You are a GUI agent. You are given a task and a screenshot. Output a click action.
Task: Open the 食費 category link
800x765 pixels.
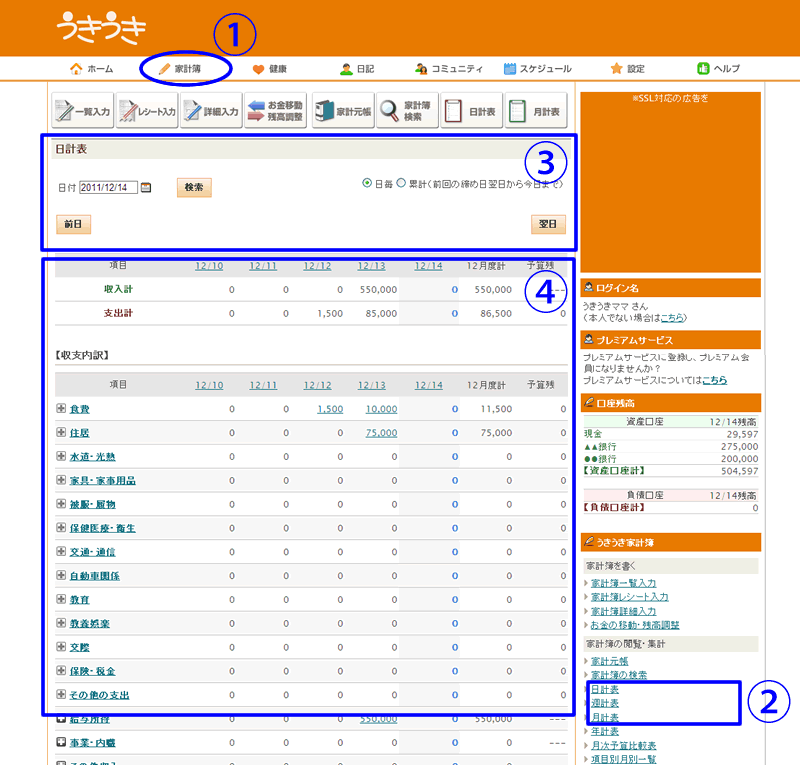coord(80,409)
